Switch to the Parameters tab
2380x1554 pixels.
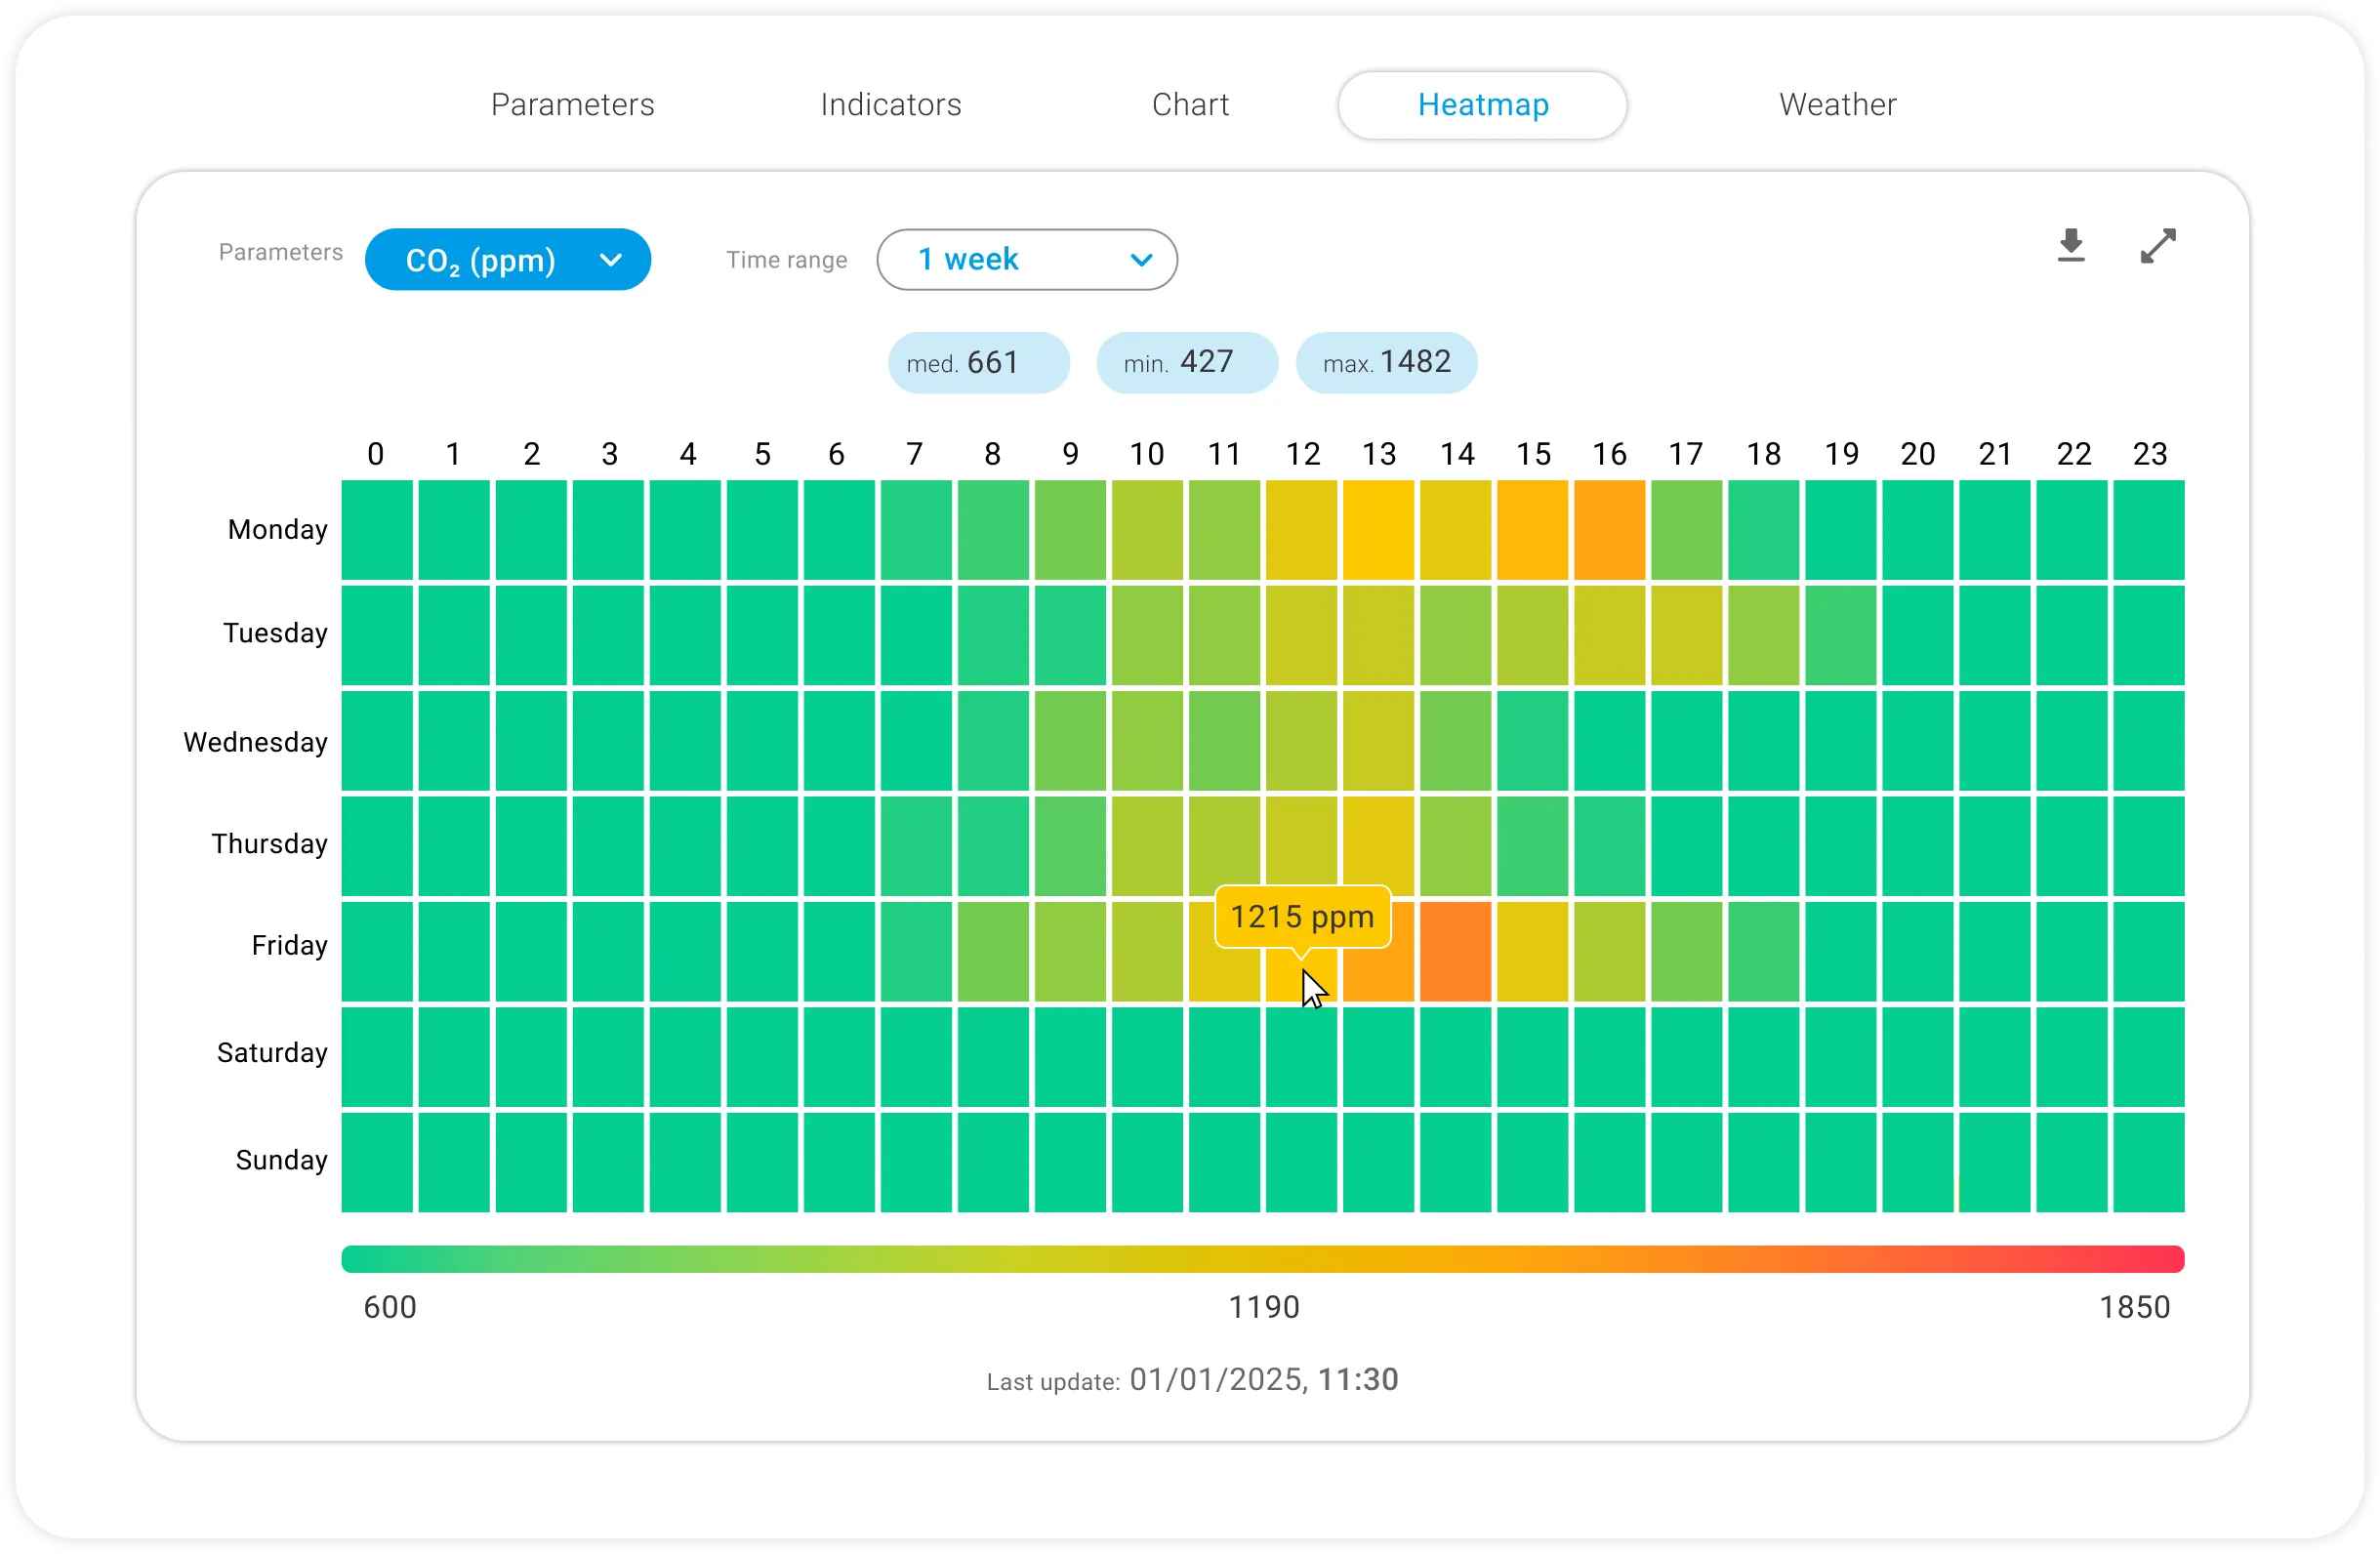pos(572,105)
